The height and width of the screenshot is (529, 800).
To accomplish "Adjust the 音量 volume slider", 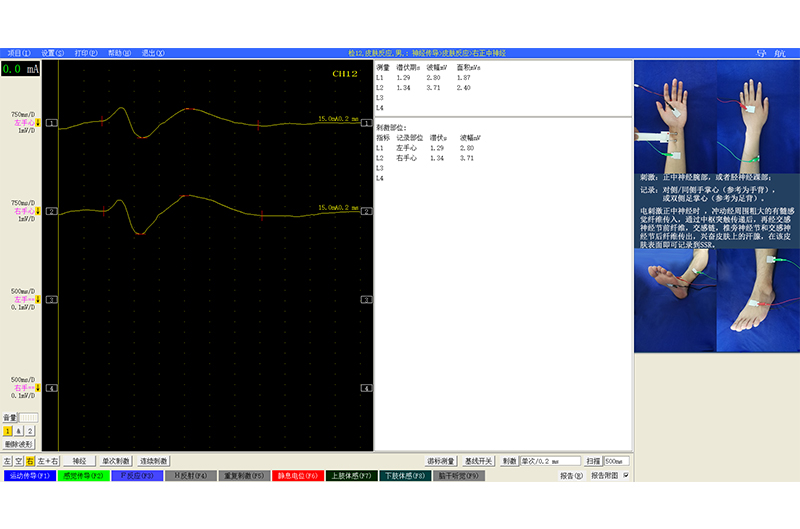I will click(x=29, y=417).
